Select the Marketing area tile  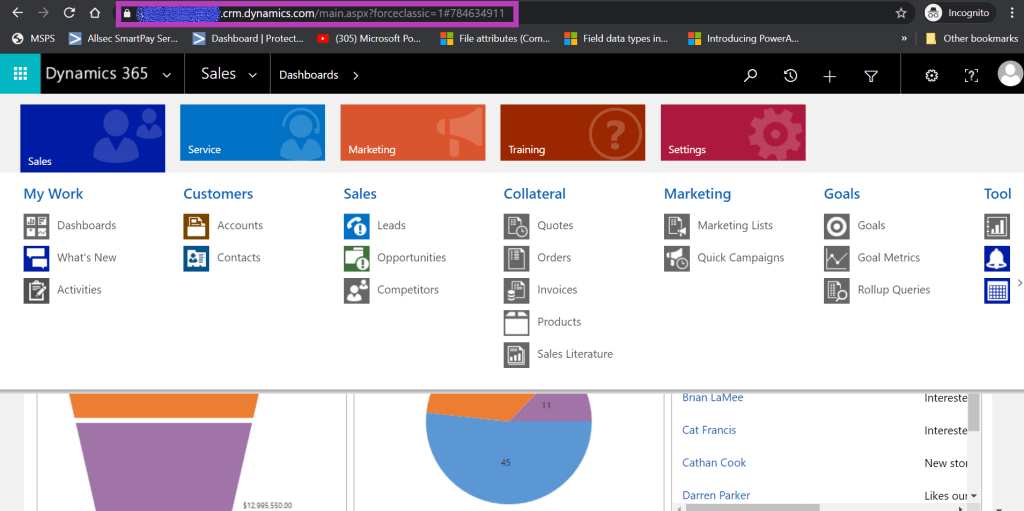tap(412, 132)
